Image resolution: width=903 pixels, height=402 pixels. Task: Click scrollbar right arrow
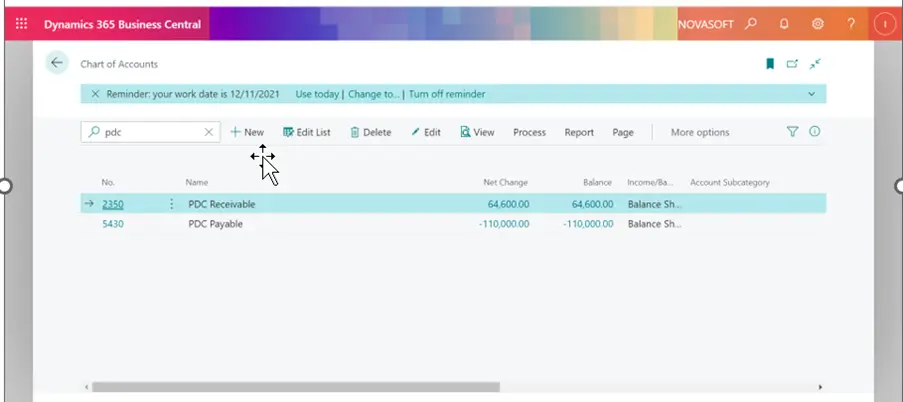coord(820,387)
